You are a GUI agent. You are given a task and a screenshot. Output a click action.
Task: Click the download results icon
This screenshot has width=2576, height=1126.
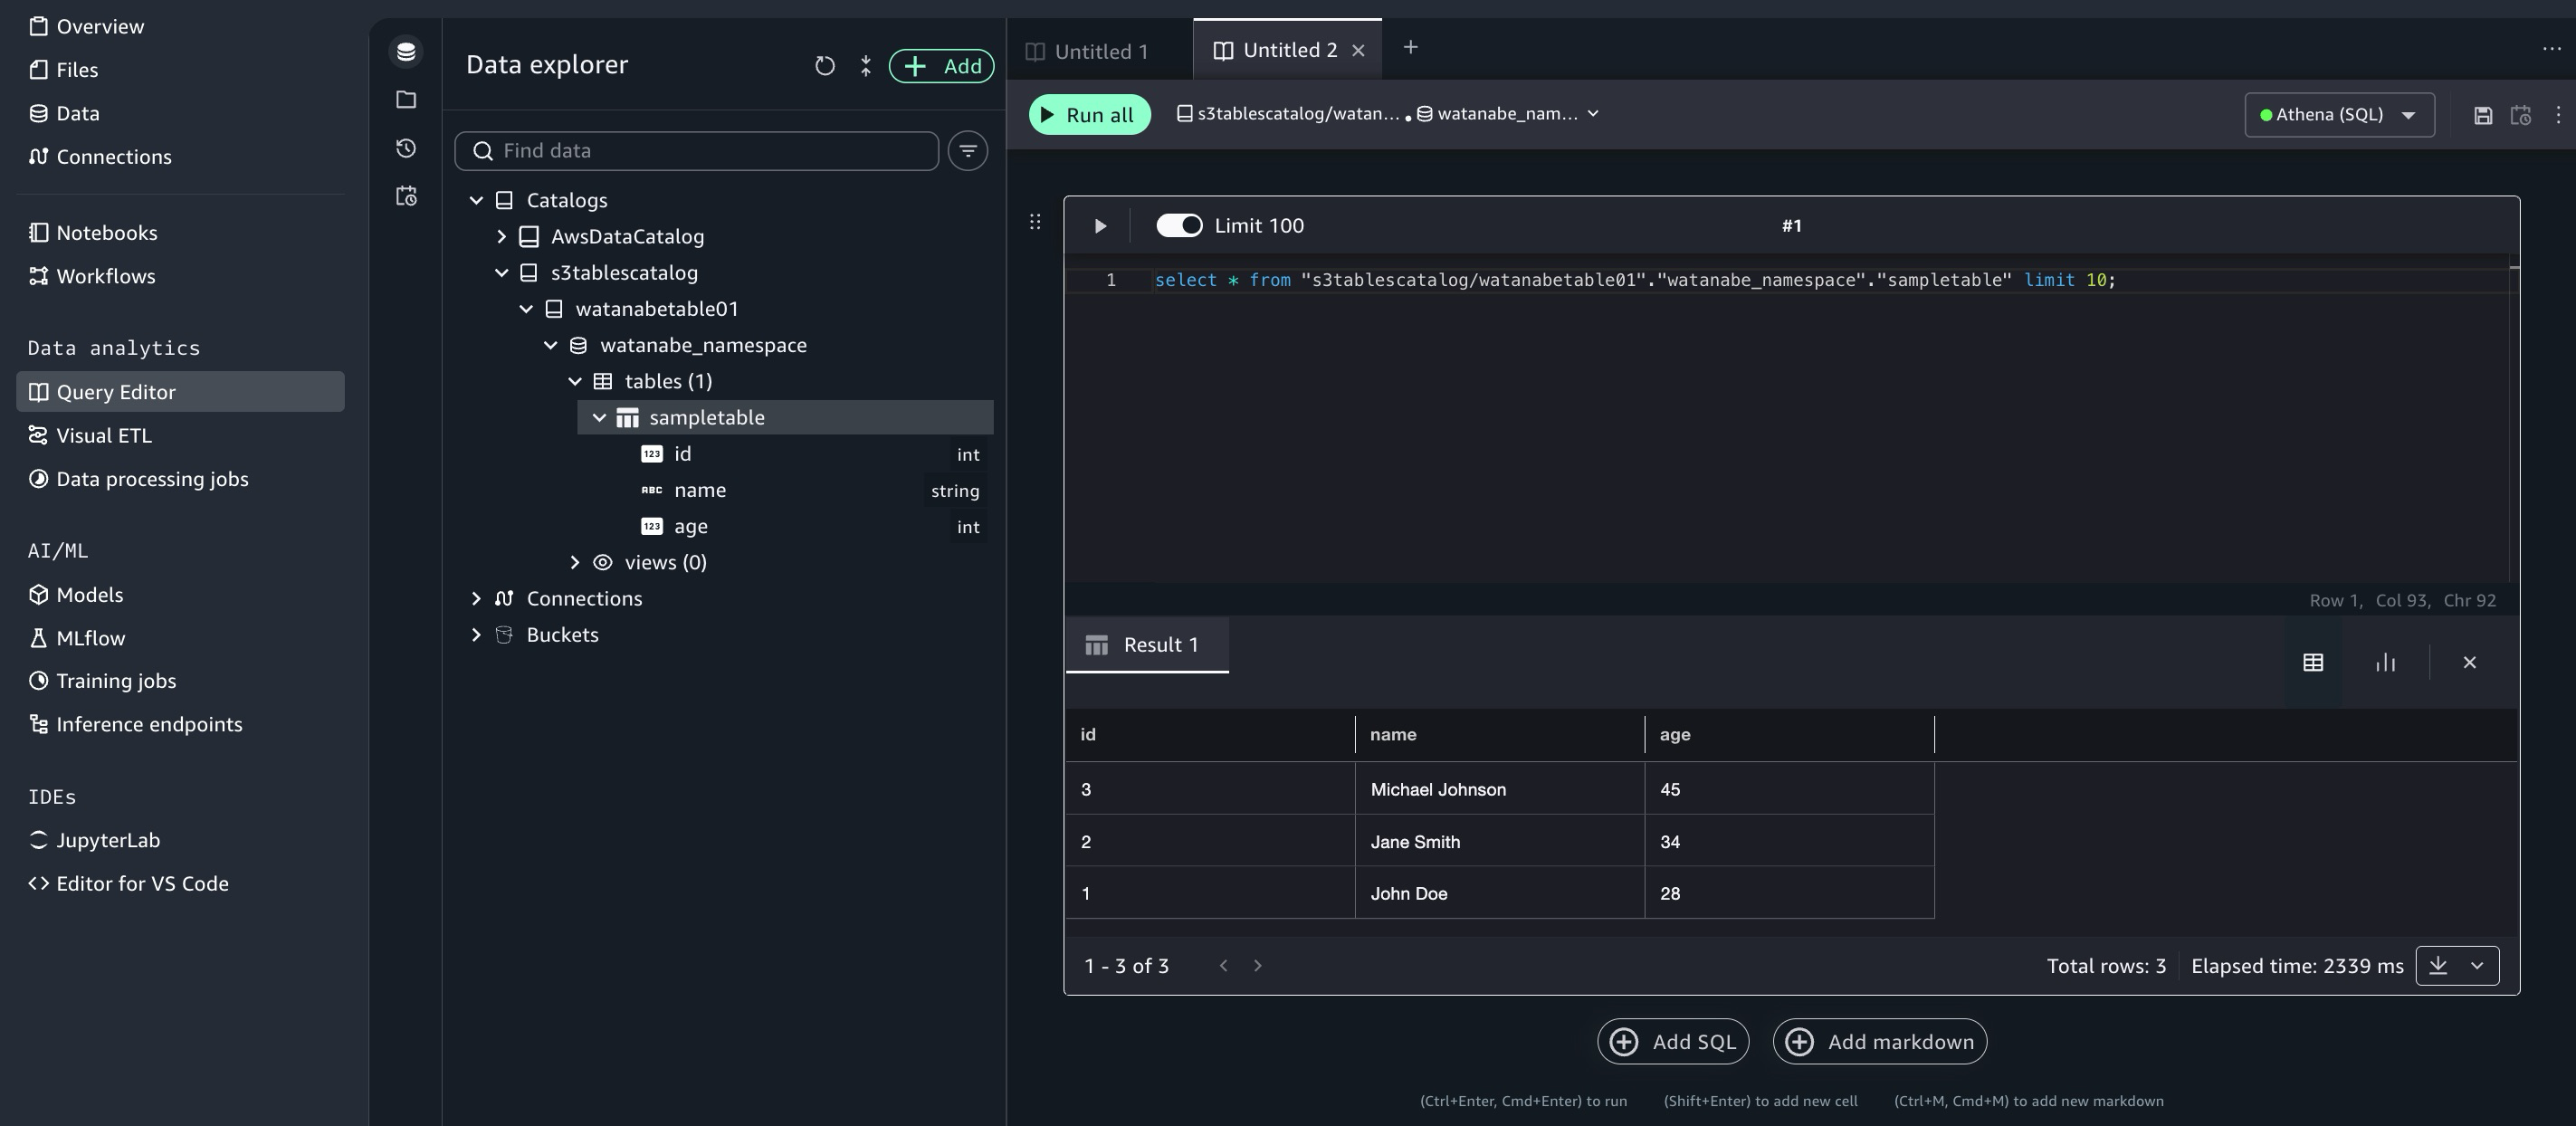[x=2438, y=965]
